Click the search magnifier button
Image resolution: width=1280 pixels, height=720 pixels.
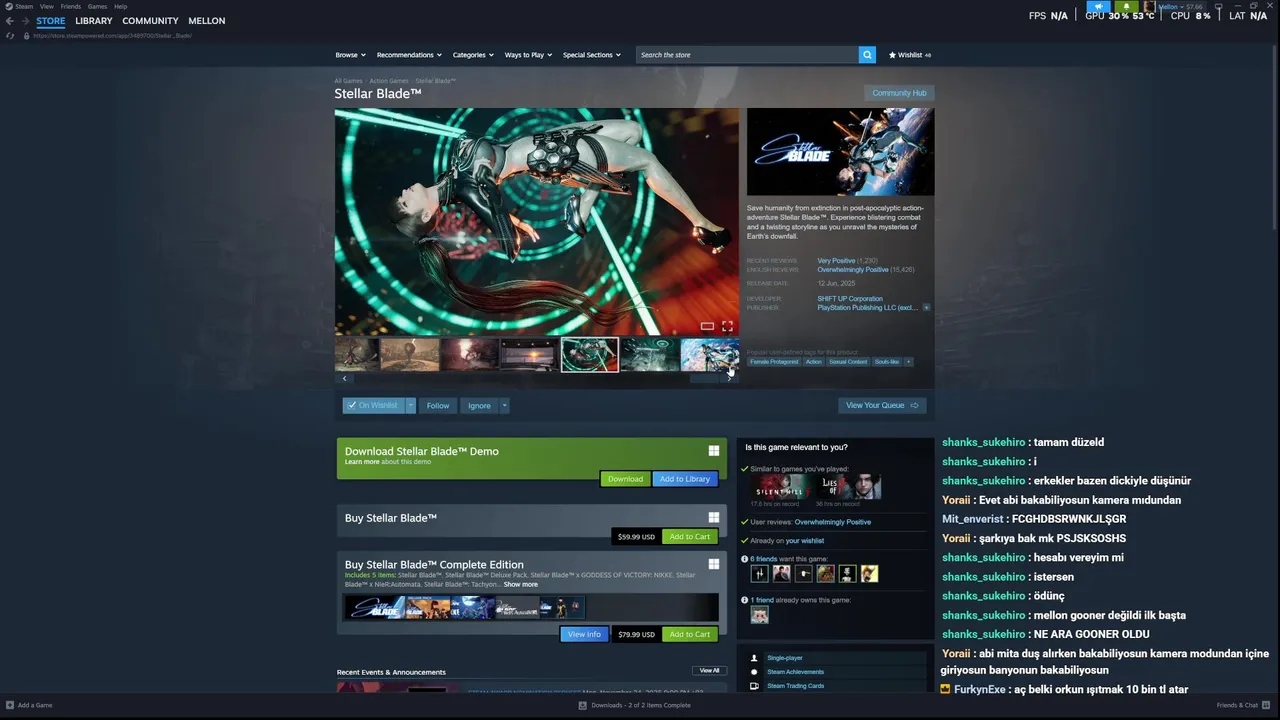click(867, 55)
